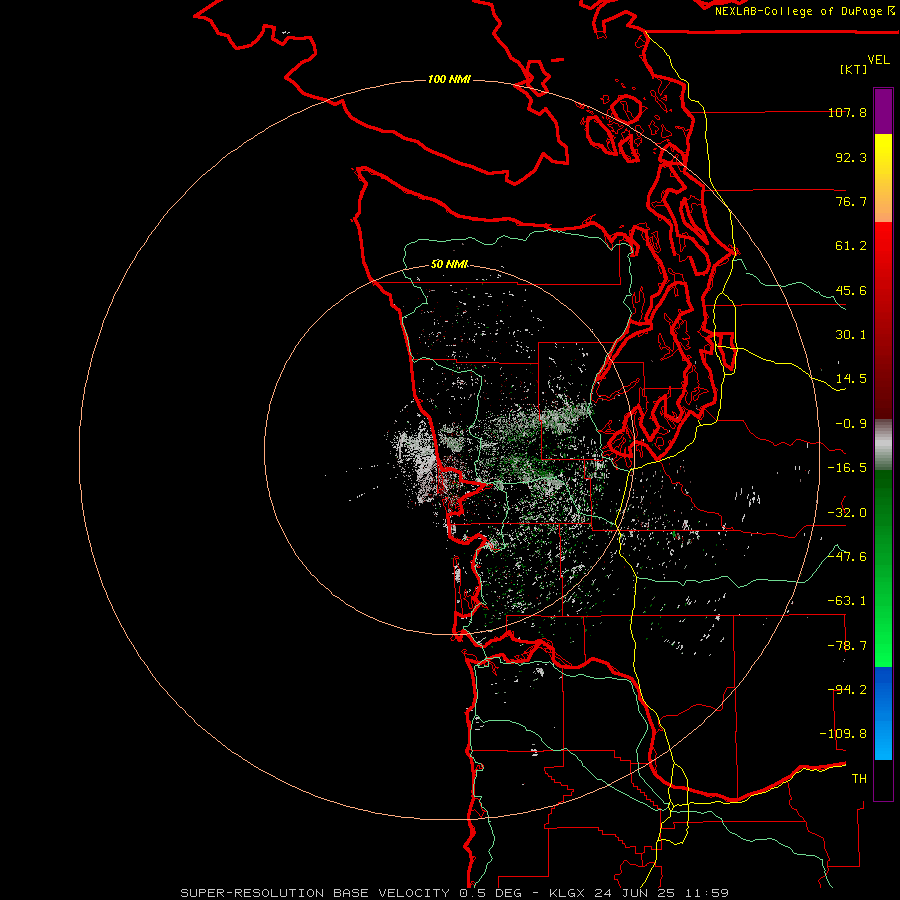The image size is (900, 900).
Task: Select the -109.8 scale value
Action: (843, 734)
